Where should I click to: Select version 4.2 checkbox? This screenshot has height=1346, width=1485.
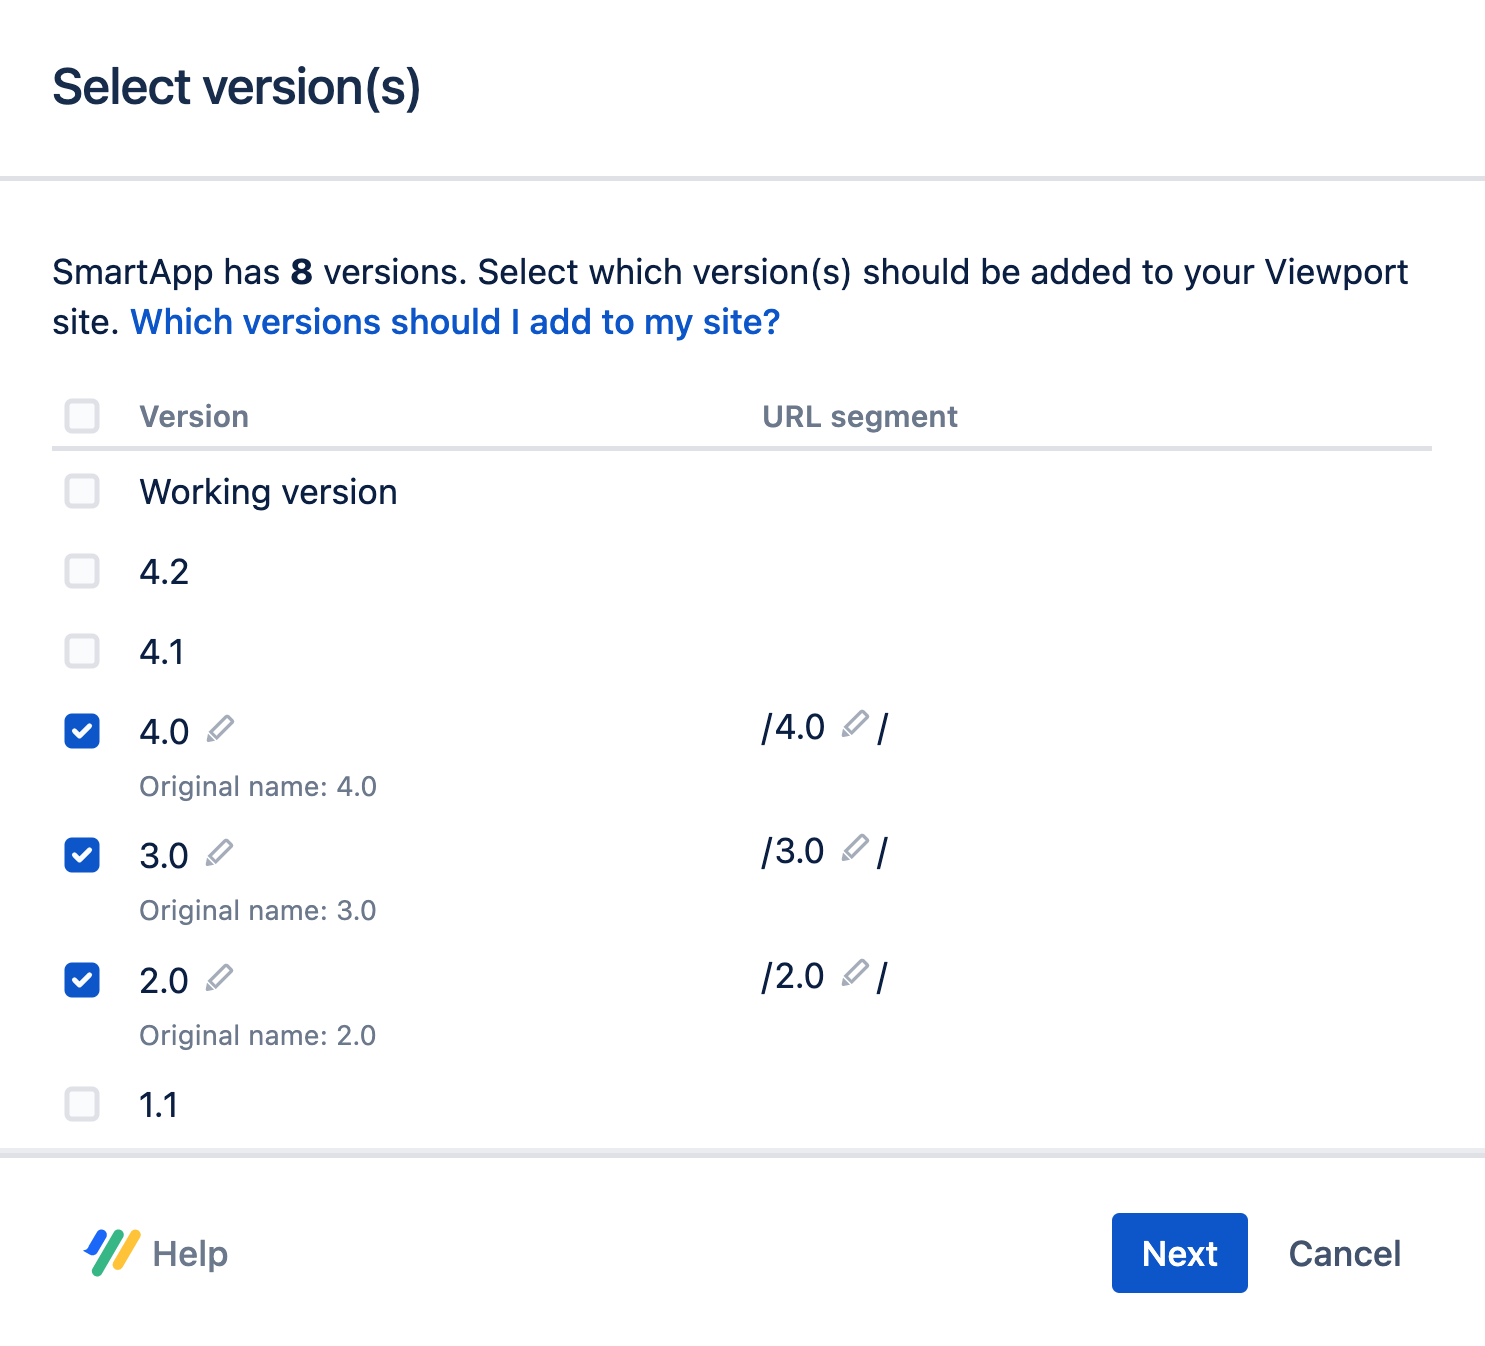tap(82, 571)
